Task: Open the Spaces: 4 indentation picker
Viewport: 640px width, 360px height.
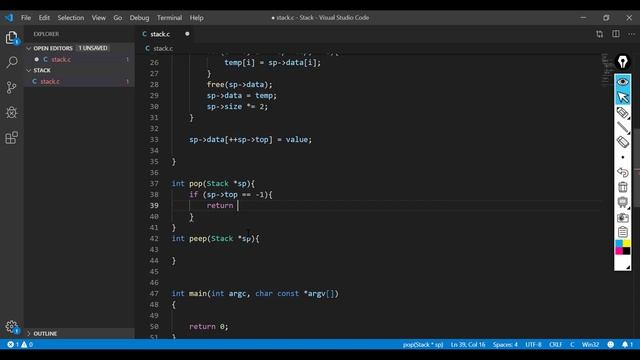Action: (x=505, y=344)
